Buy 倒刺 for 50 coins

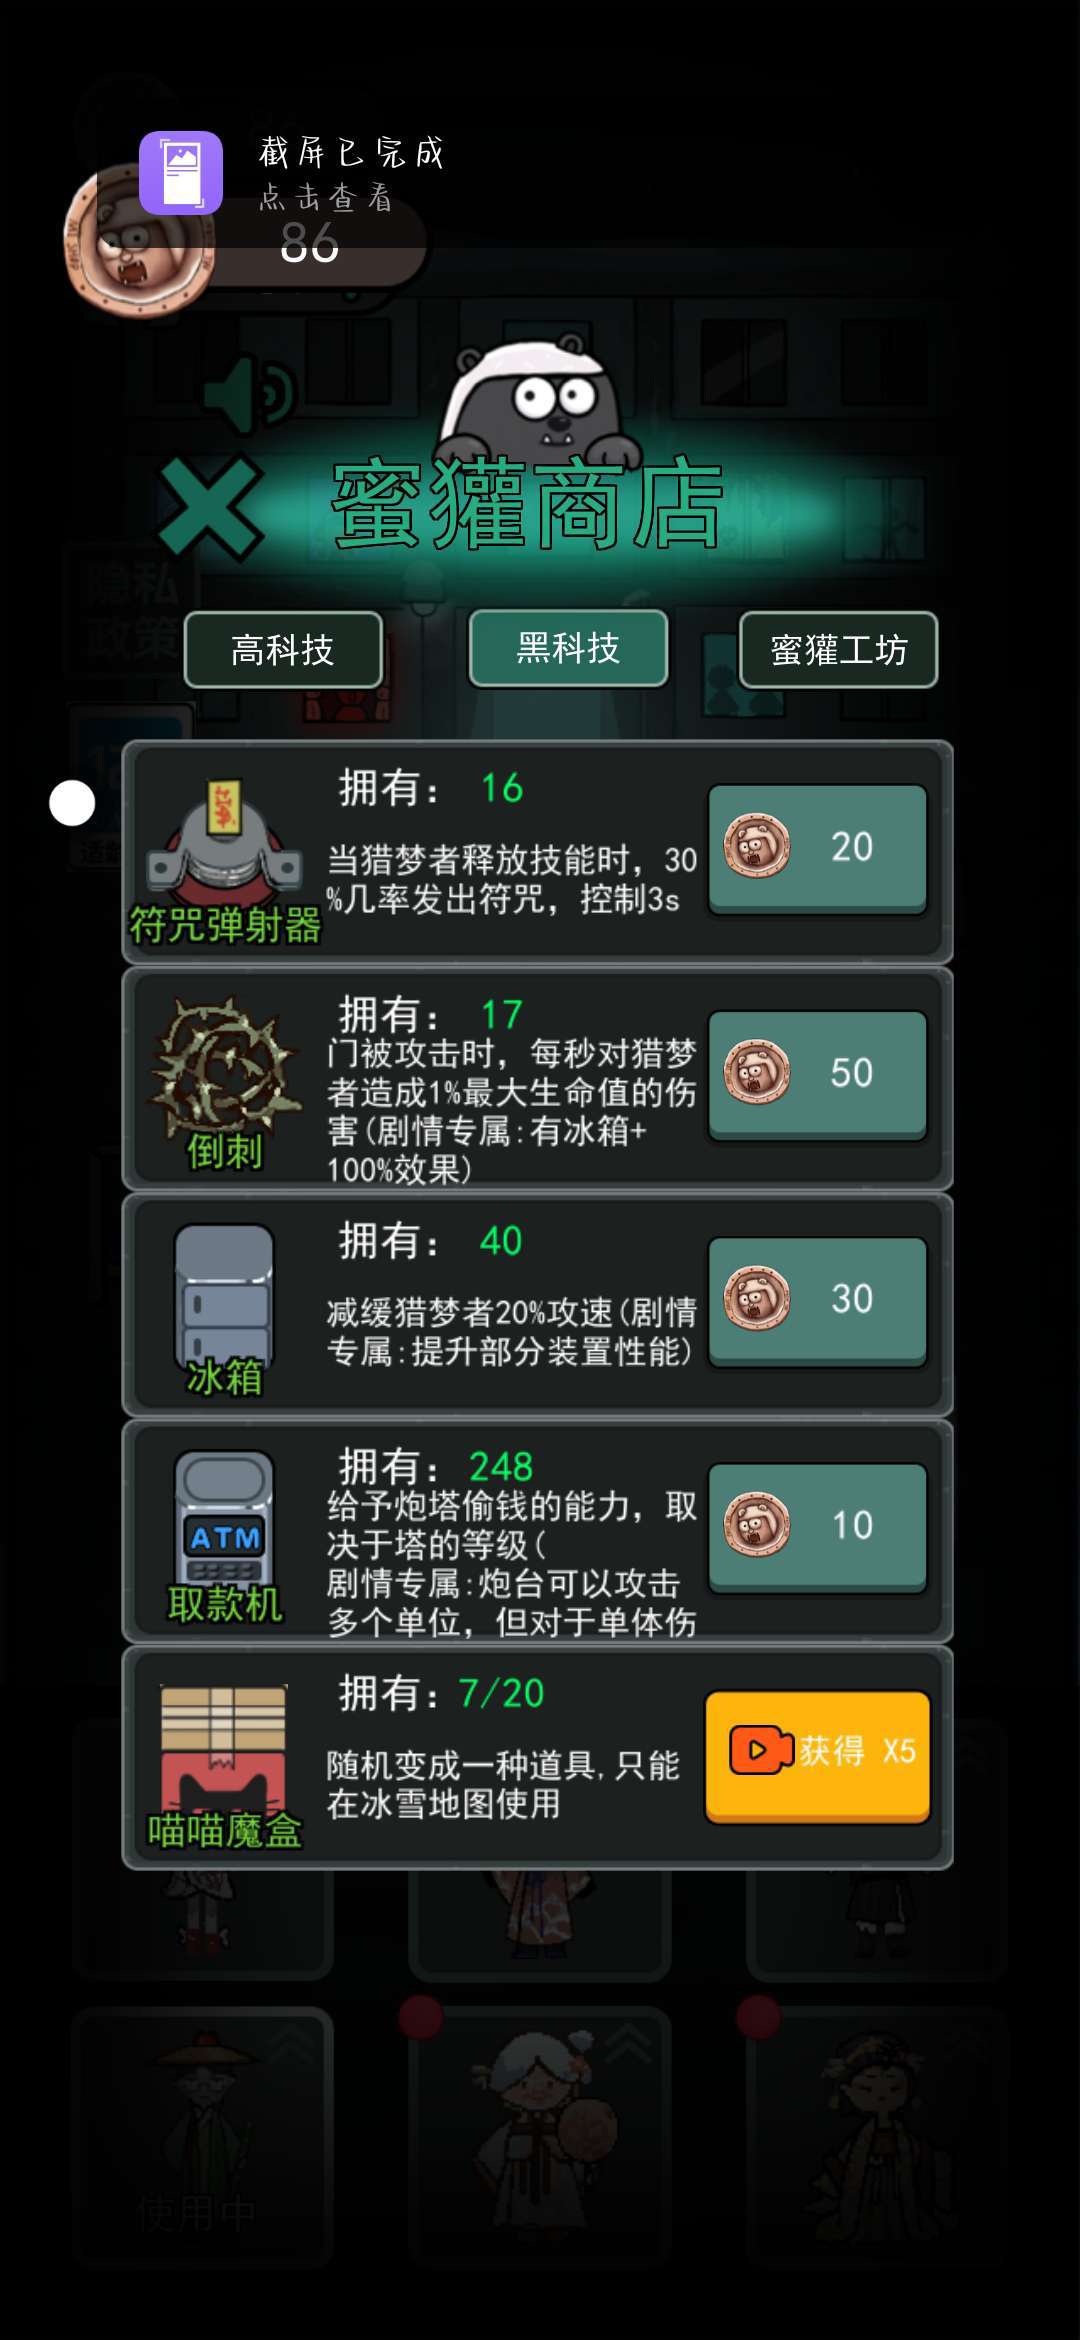point(818,1074)
